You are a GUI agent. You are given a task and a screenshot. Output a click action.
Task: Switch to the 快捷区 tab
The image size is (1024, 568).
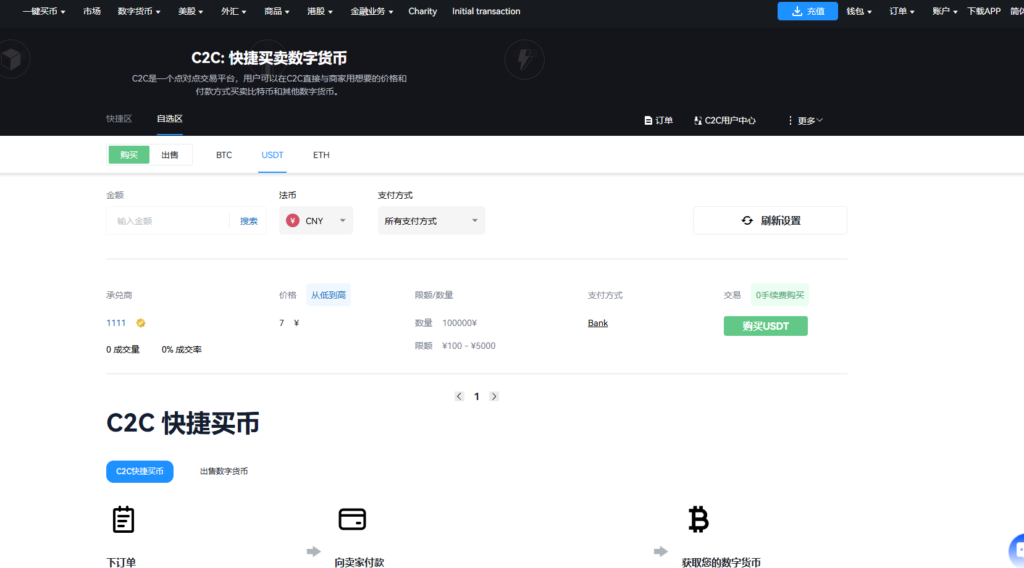point(119,119)
